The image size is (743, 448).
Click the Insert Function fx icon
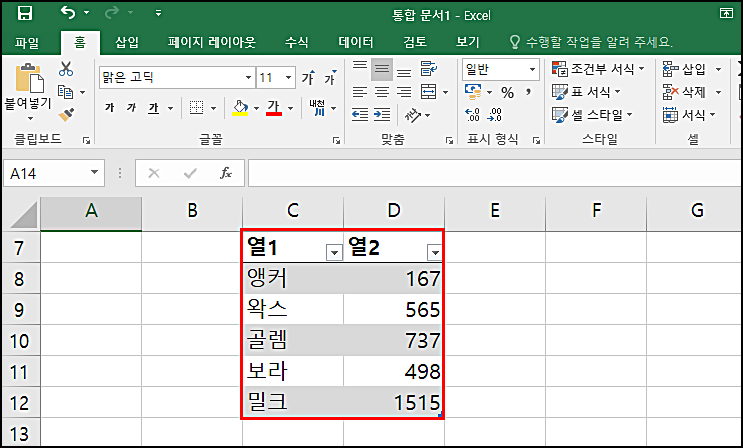click(x=226, y=173)
